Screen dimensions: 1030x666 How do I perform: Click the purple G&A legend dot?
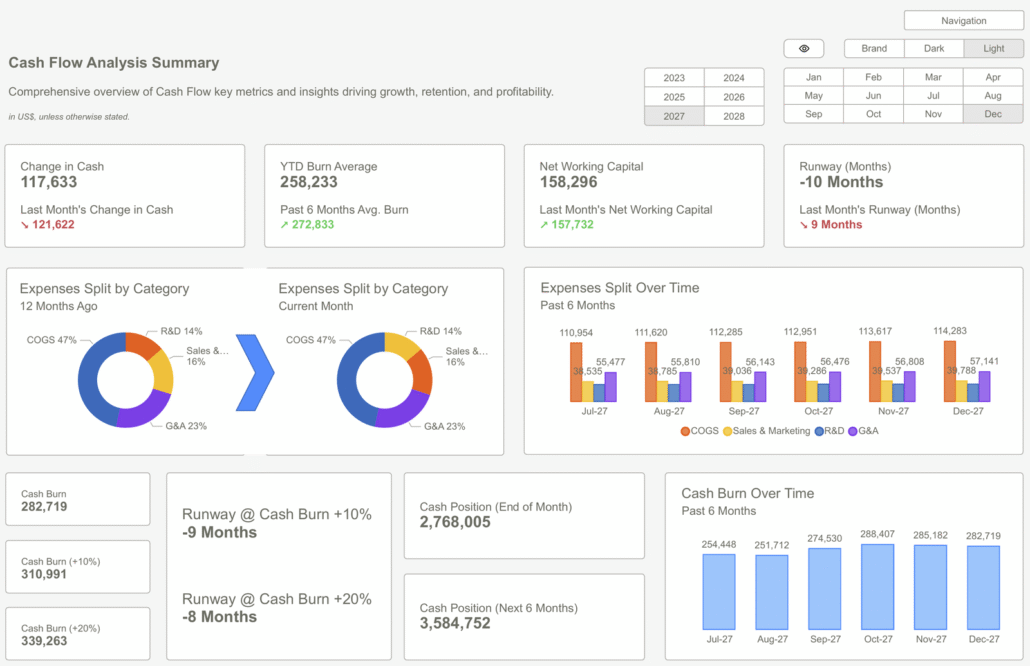tap(853, 432)
